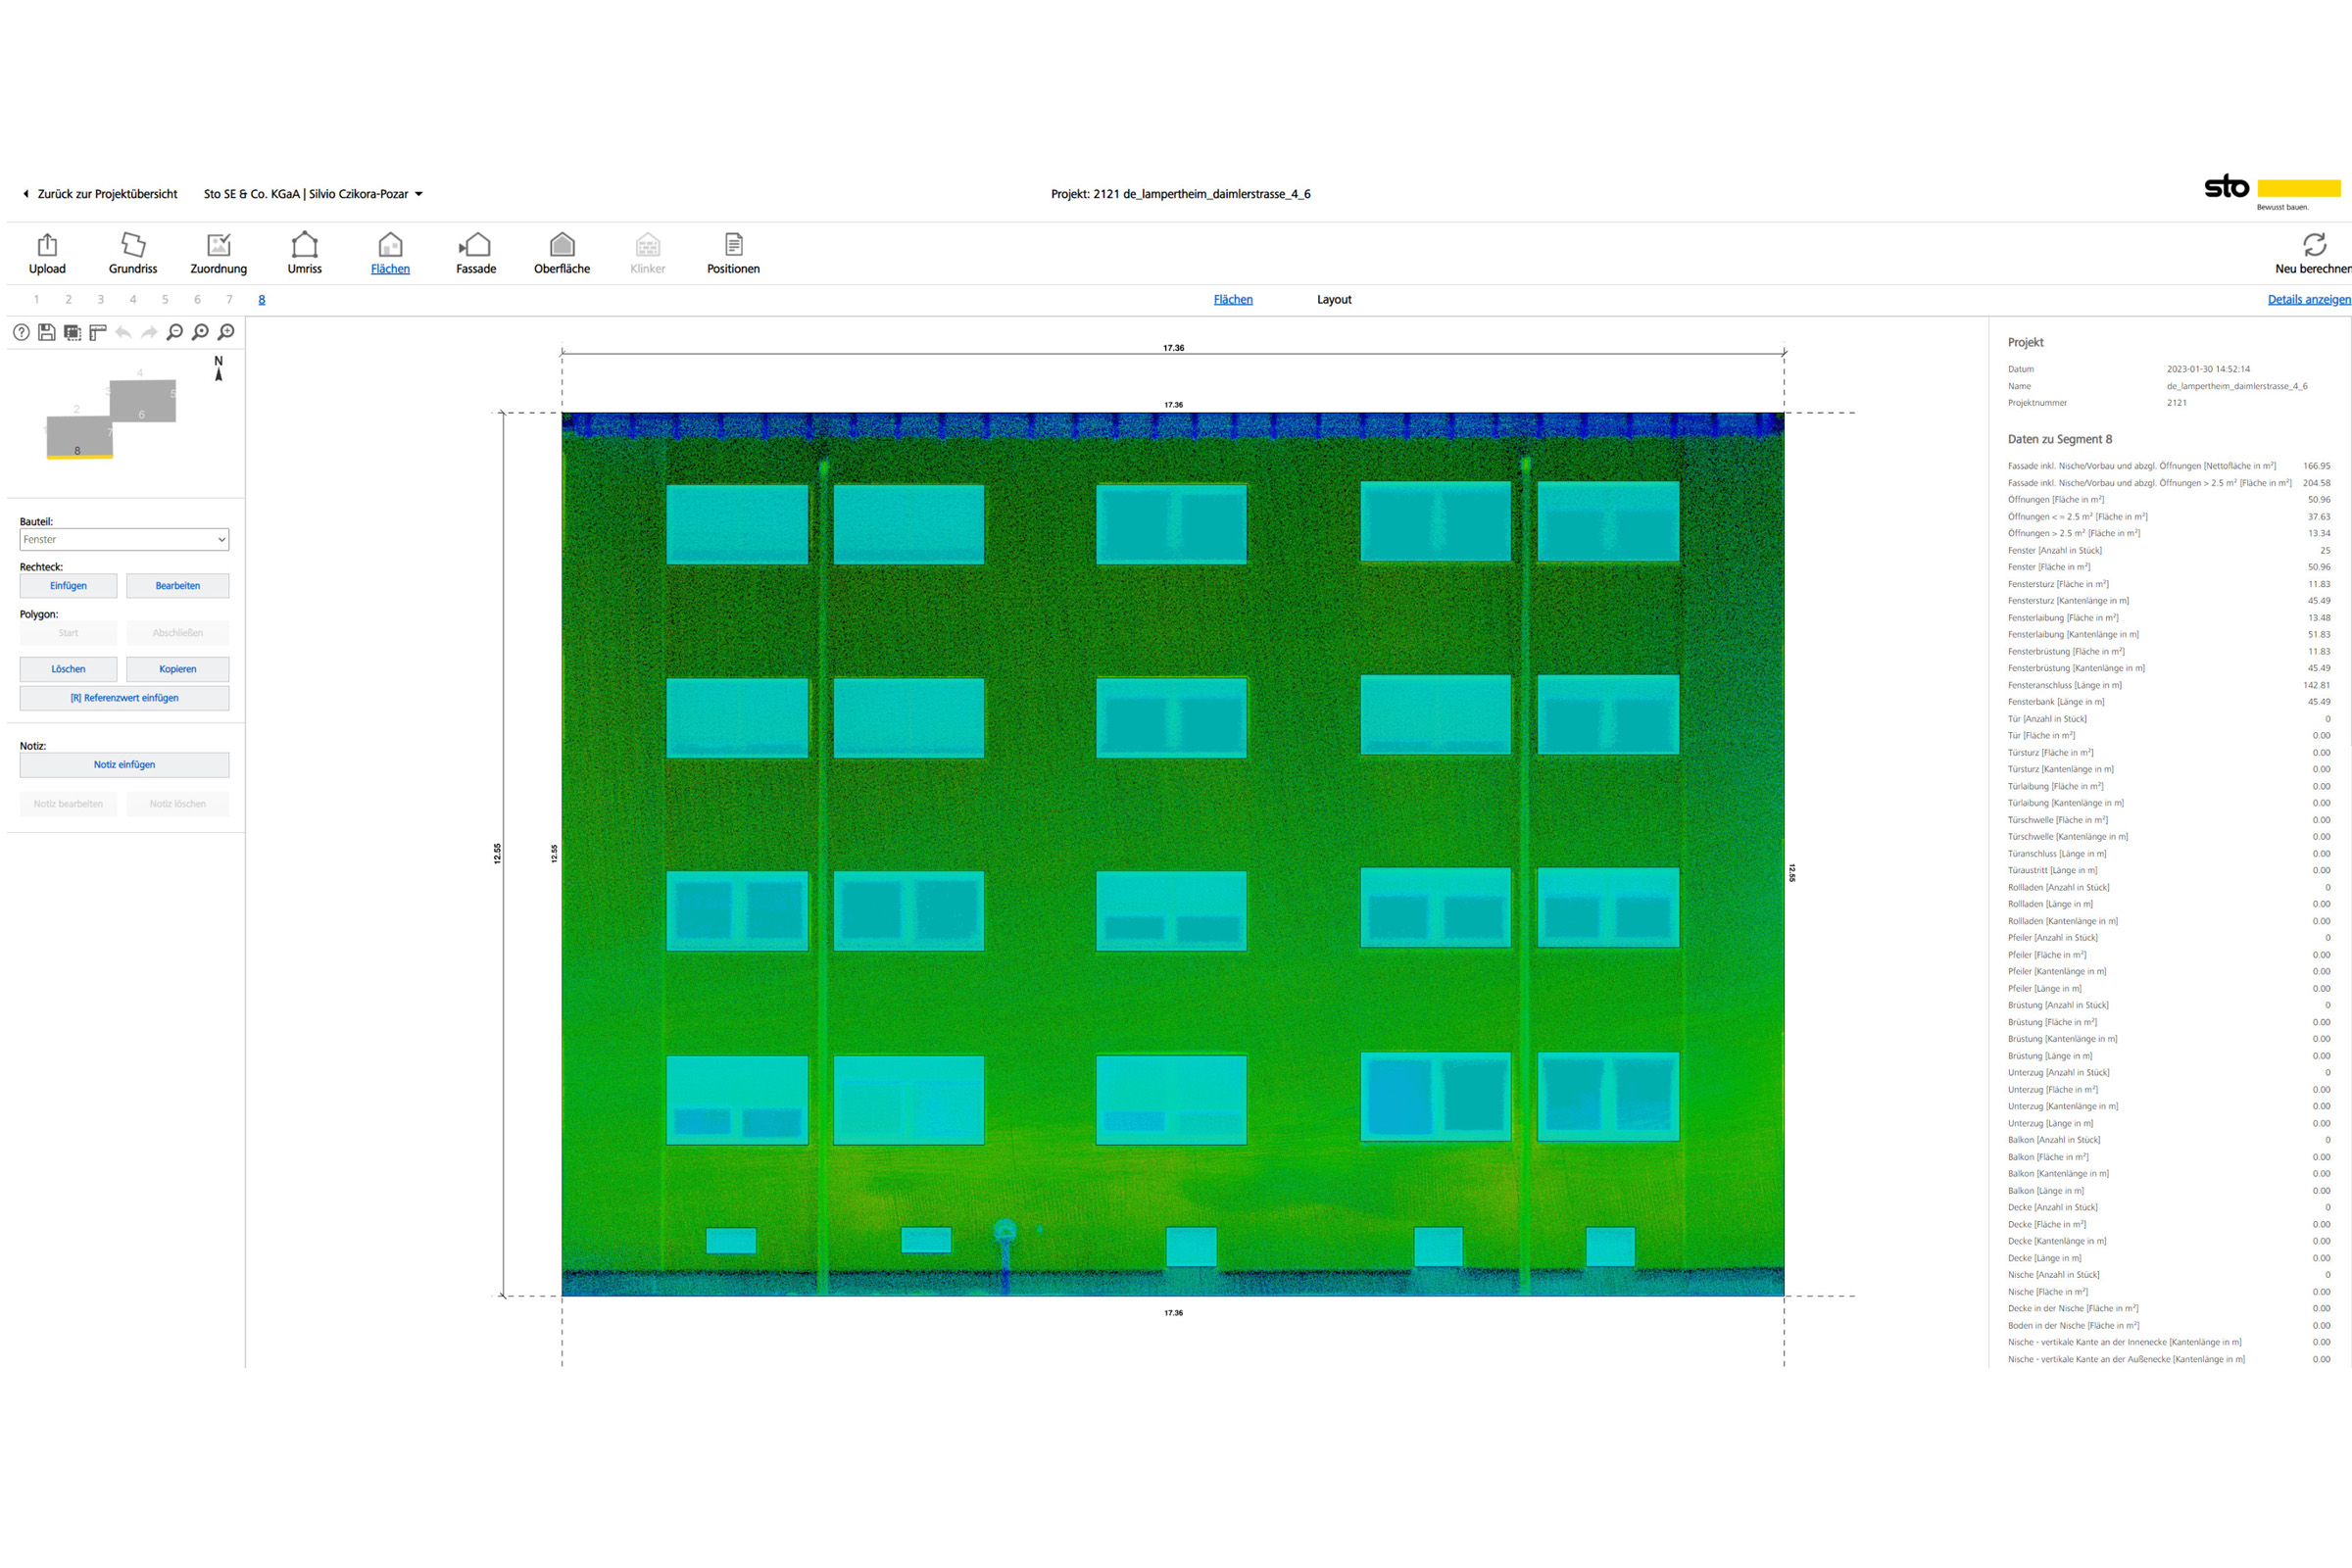Expand the Bauteil Fenster dropdown

coord(124,539)
